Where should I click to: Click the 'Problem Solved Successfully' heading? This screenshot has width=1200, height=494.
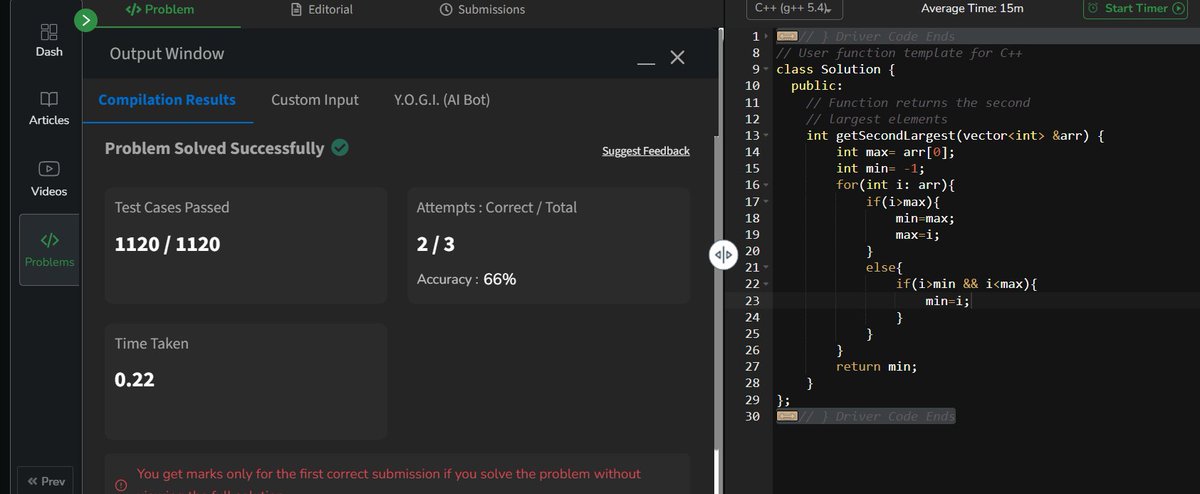[214, 148]
